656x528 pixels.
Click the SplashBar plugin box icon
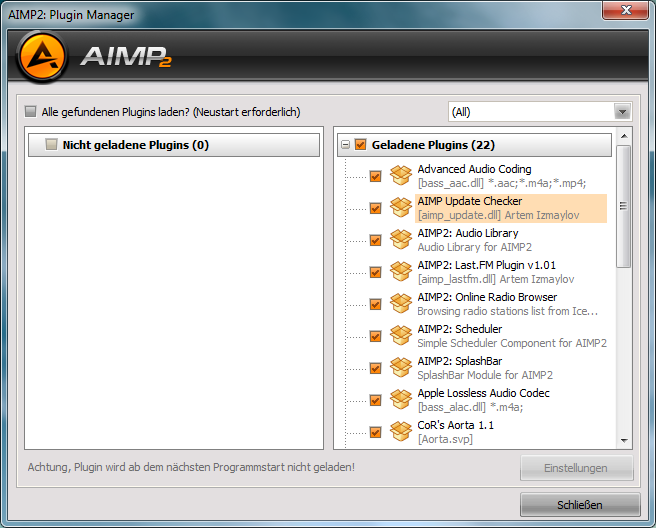(401, 368)
